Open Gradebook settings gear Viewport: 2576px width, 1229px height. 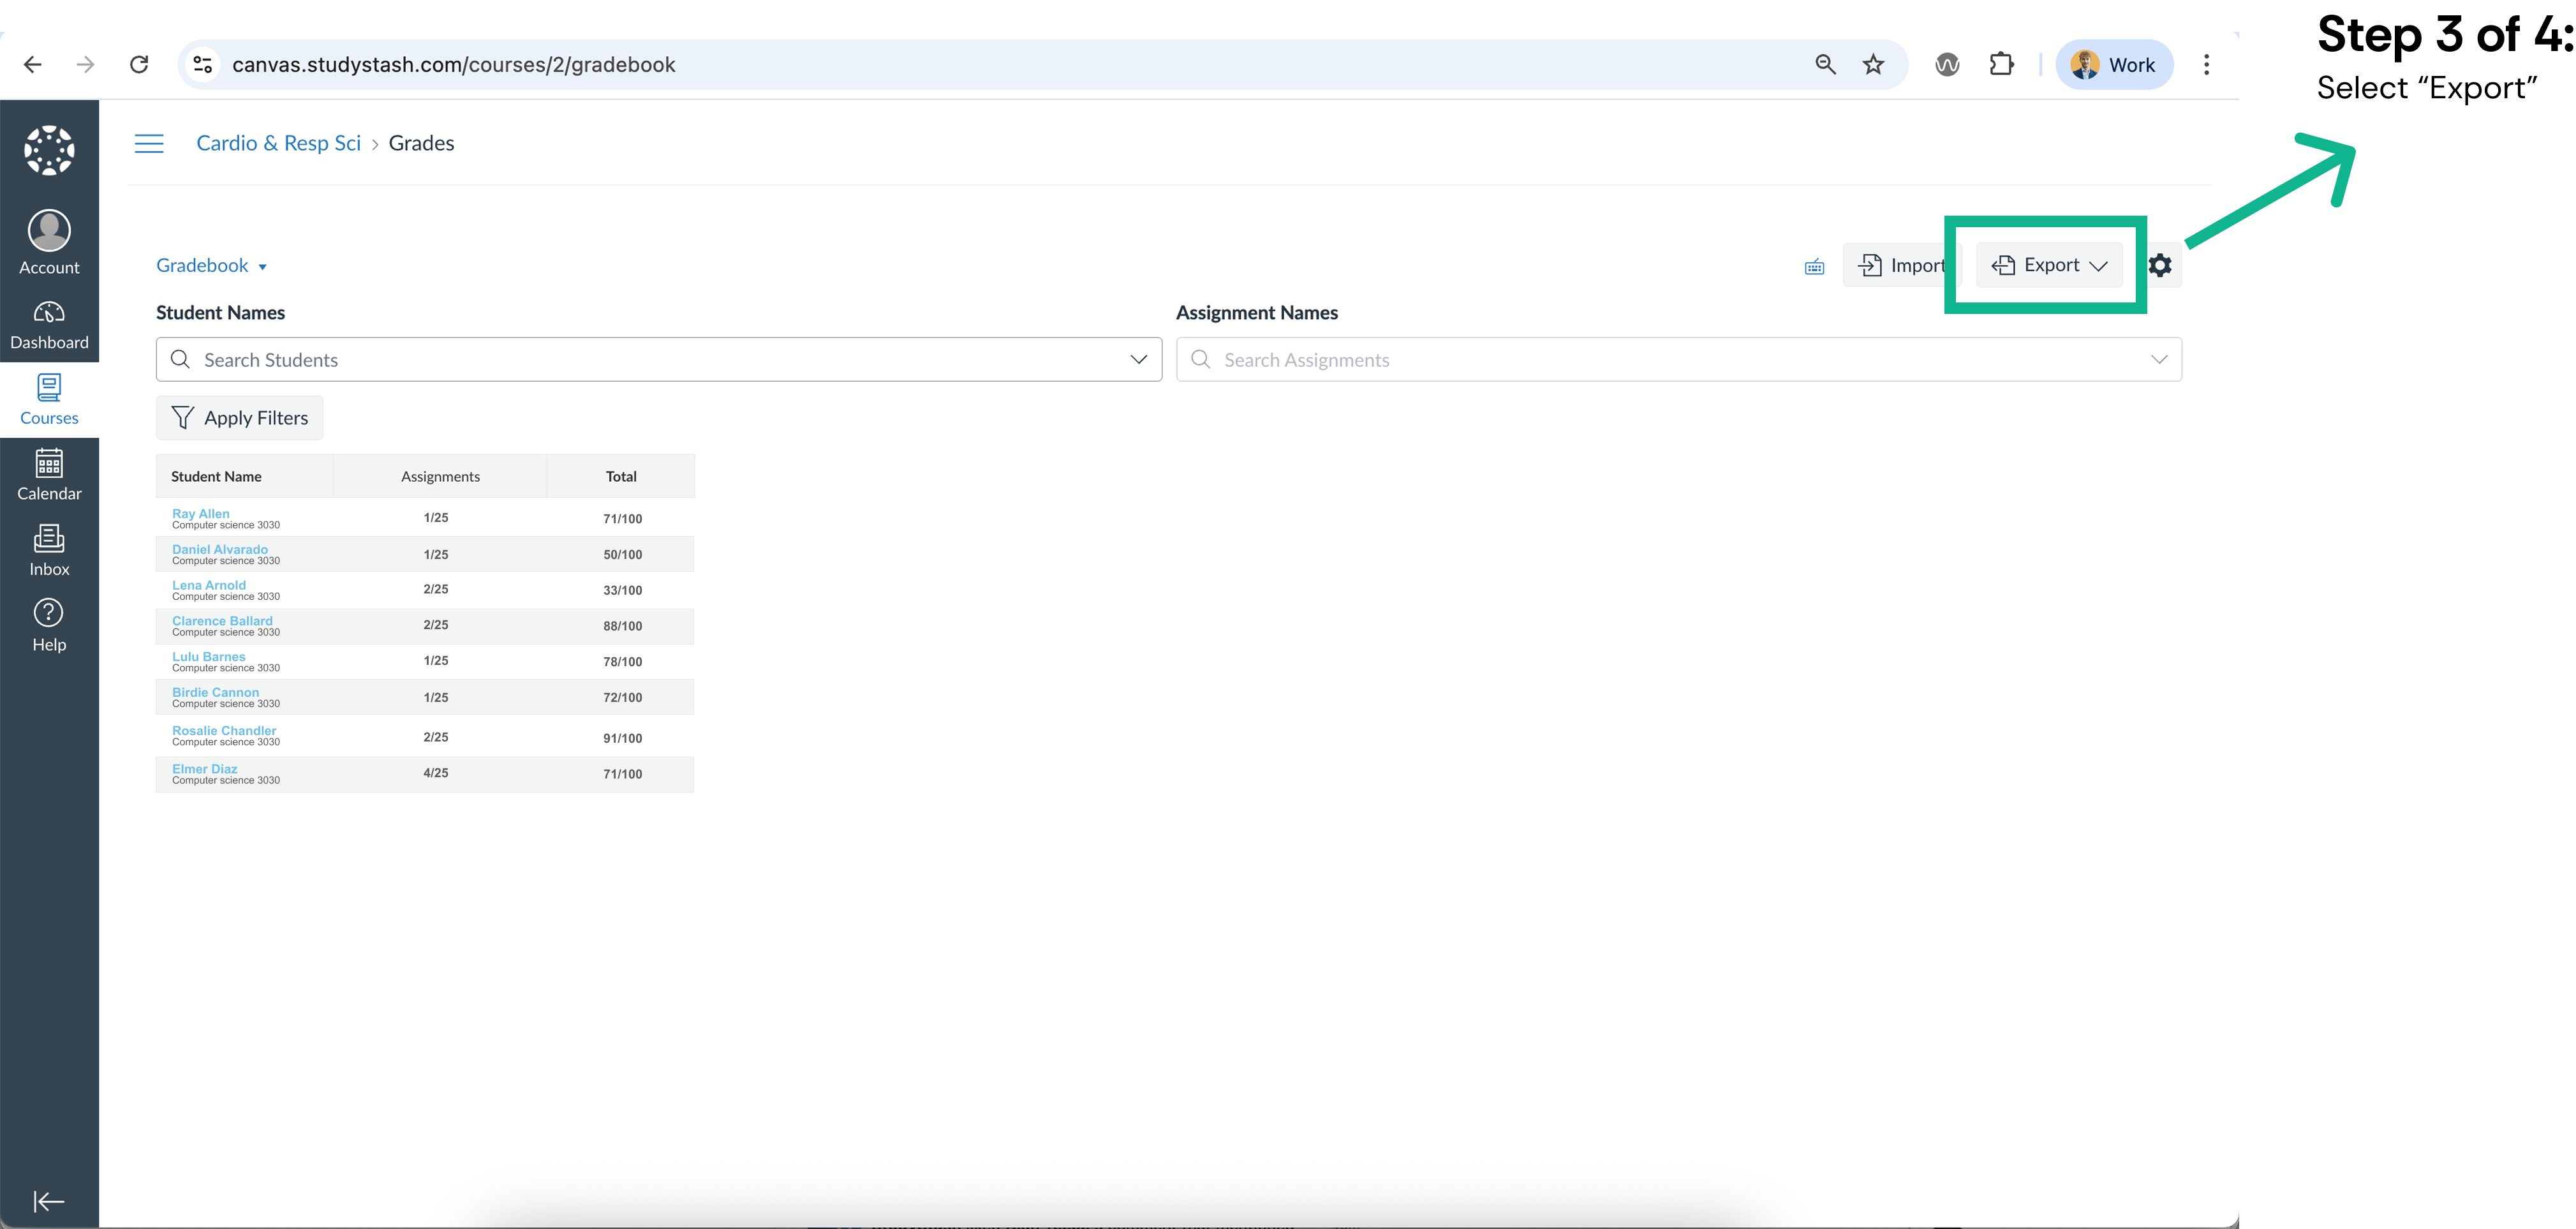tap(2160, 265)
